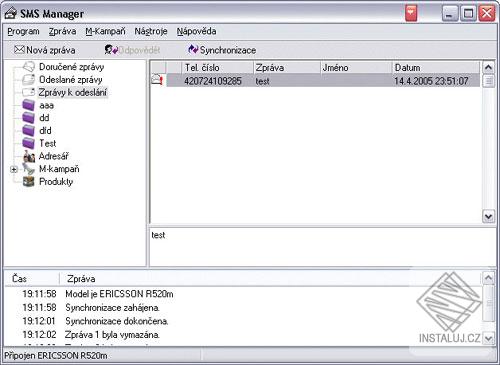
Task: Select Zprávy k odeslání in the tree
Action: pos(73,92)
